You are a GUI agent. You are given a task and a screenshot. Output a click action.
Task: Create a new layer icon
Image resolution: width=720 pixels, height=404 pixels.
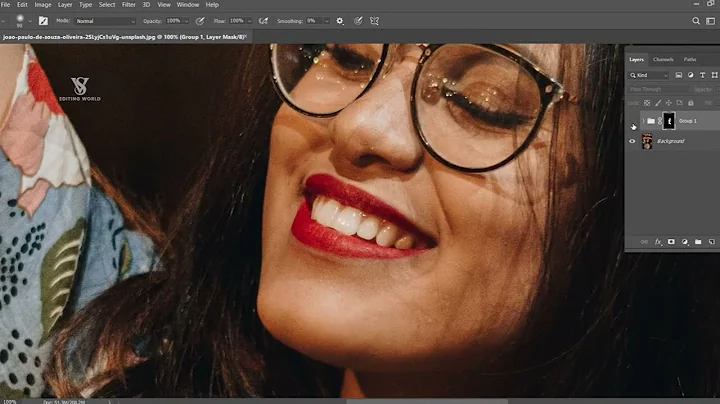[712, 242]
